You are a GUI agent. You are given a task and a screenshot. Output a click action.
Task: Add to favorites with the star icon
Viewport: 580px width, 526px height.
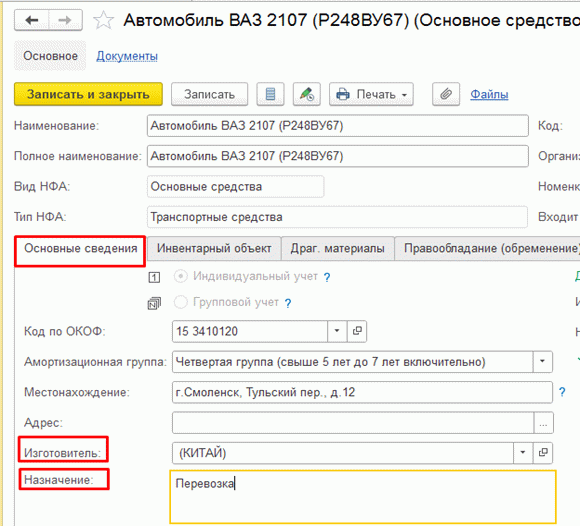(x=104, y=20)
